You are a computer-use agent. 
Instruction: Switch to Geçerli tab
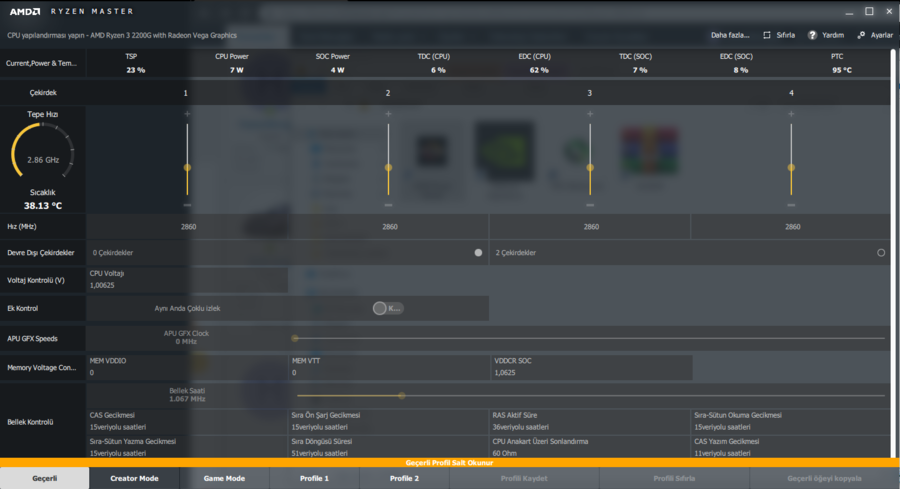tap(45, 478)
